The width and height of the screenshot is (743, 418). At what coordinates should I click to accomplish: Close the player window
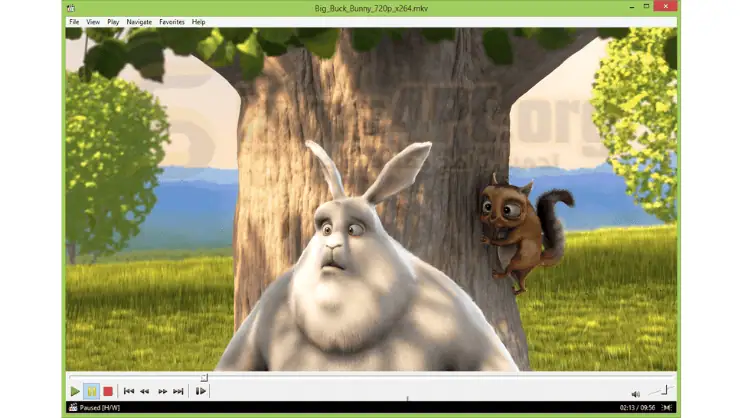point(666,6)
